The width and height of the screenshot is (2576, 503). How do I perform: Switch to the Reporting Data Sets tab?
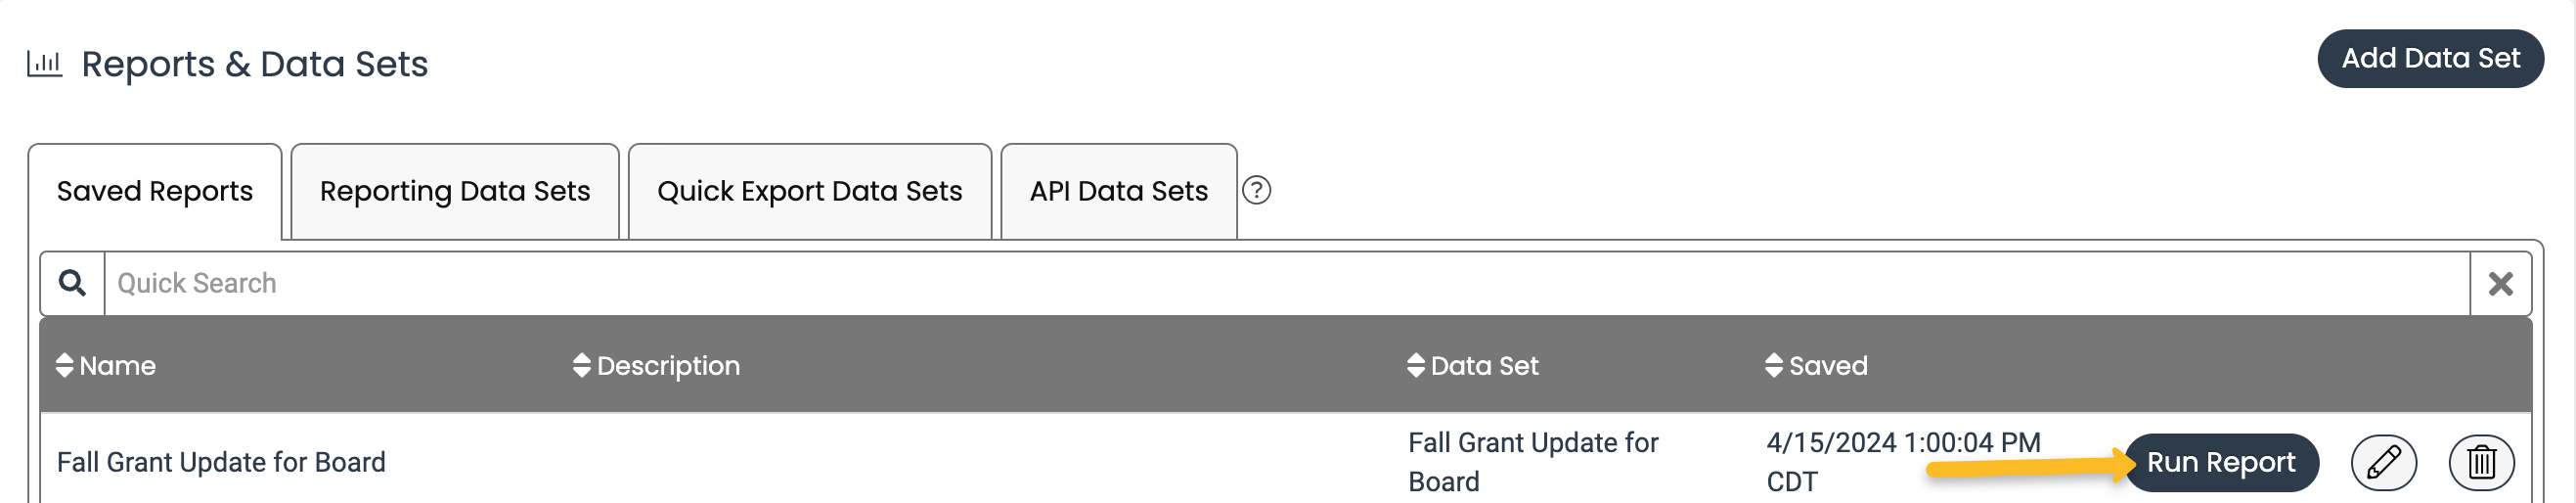455,191
